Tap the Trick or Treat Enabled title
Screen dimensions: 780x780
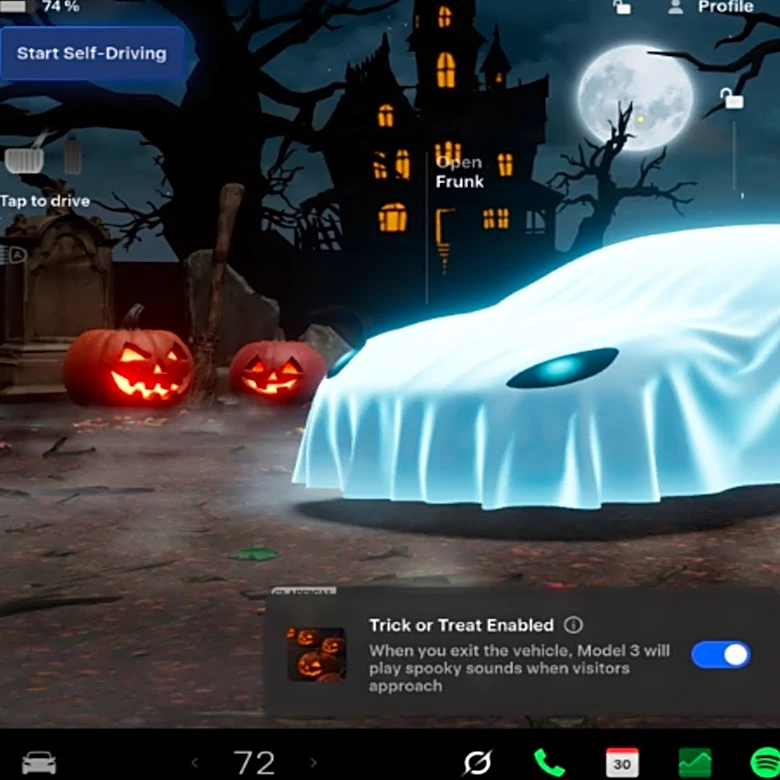461,625
